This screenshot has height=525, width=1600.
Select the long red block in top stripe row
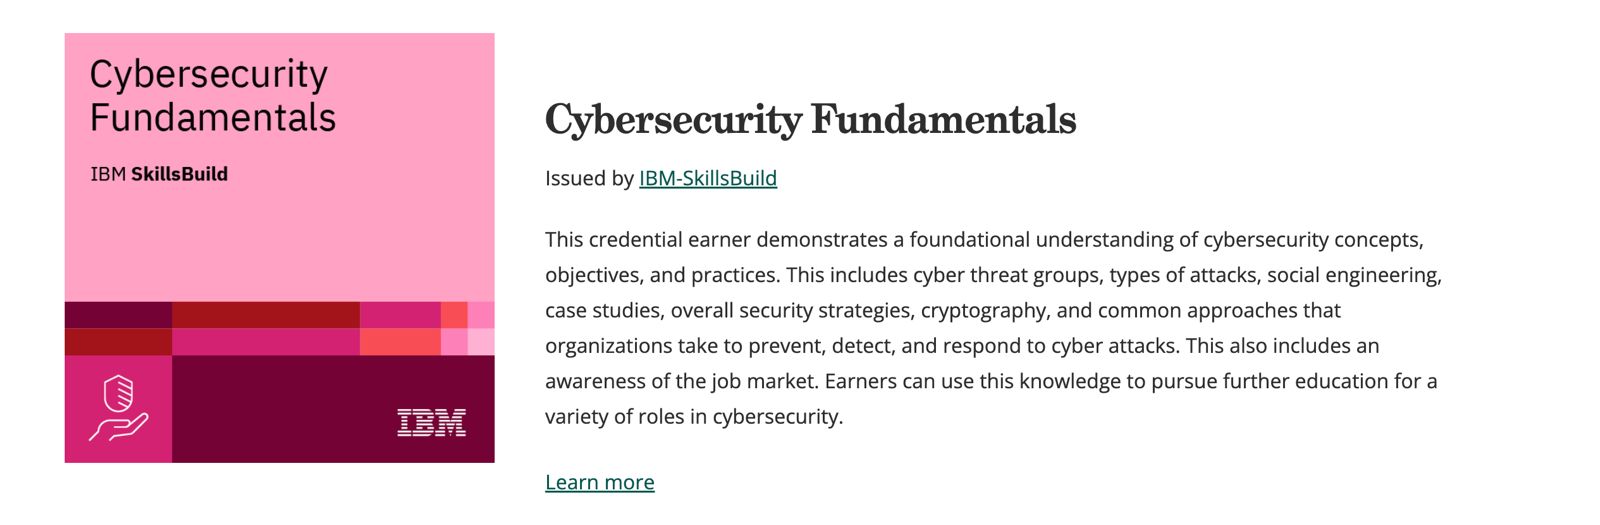click(x=265, y=315)
